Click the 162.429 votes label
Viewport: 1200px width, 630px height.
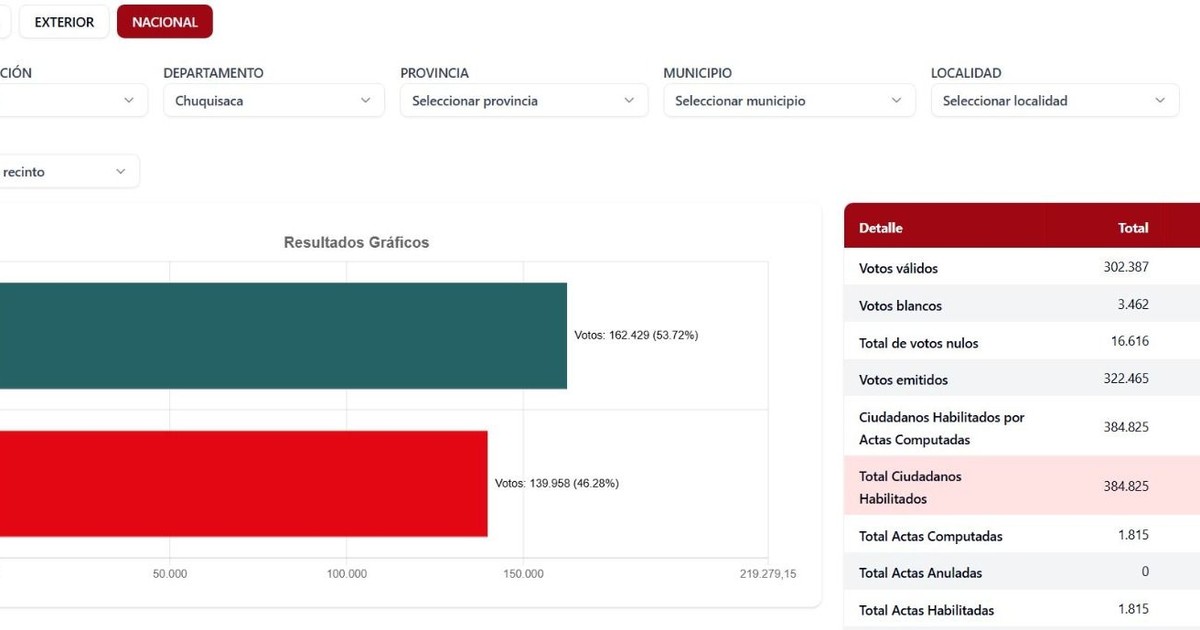(636, 336)
